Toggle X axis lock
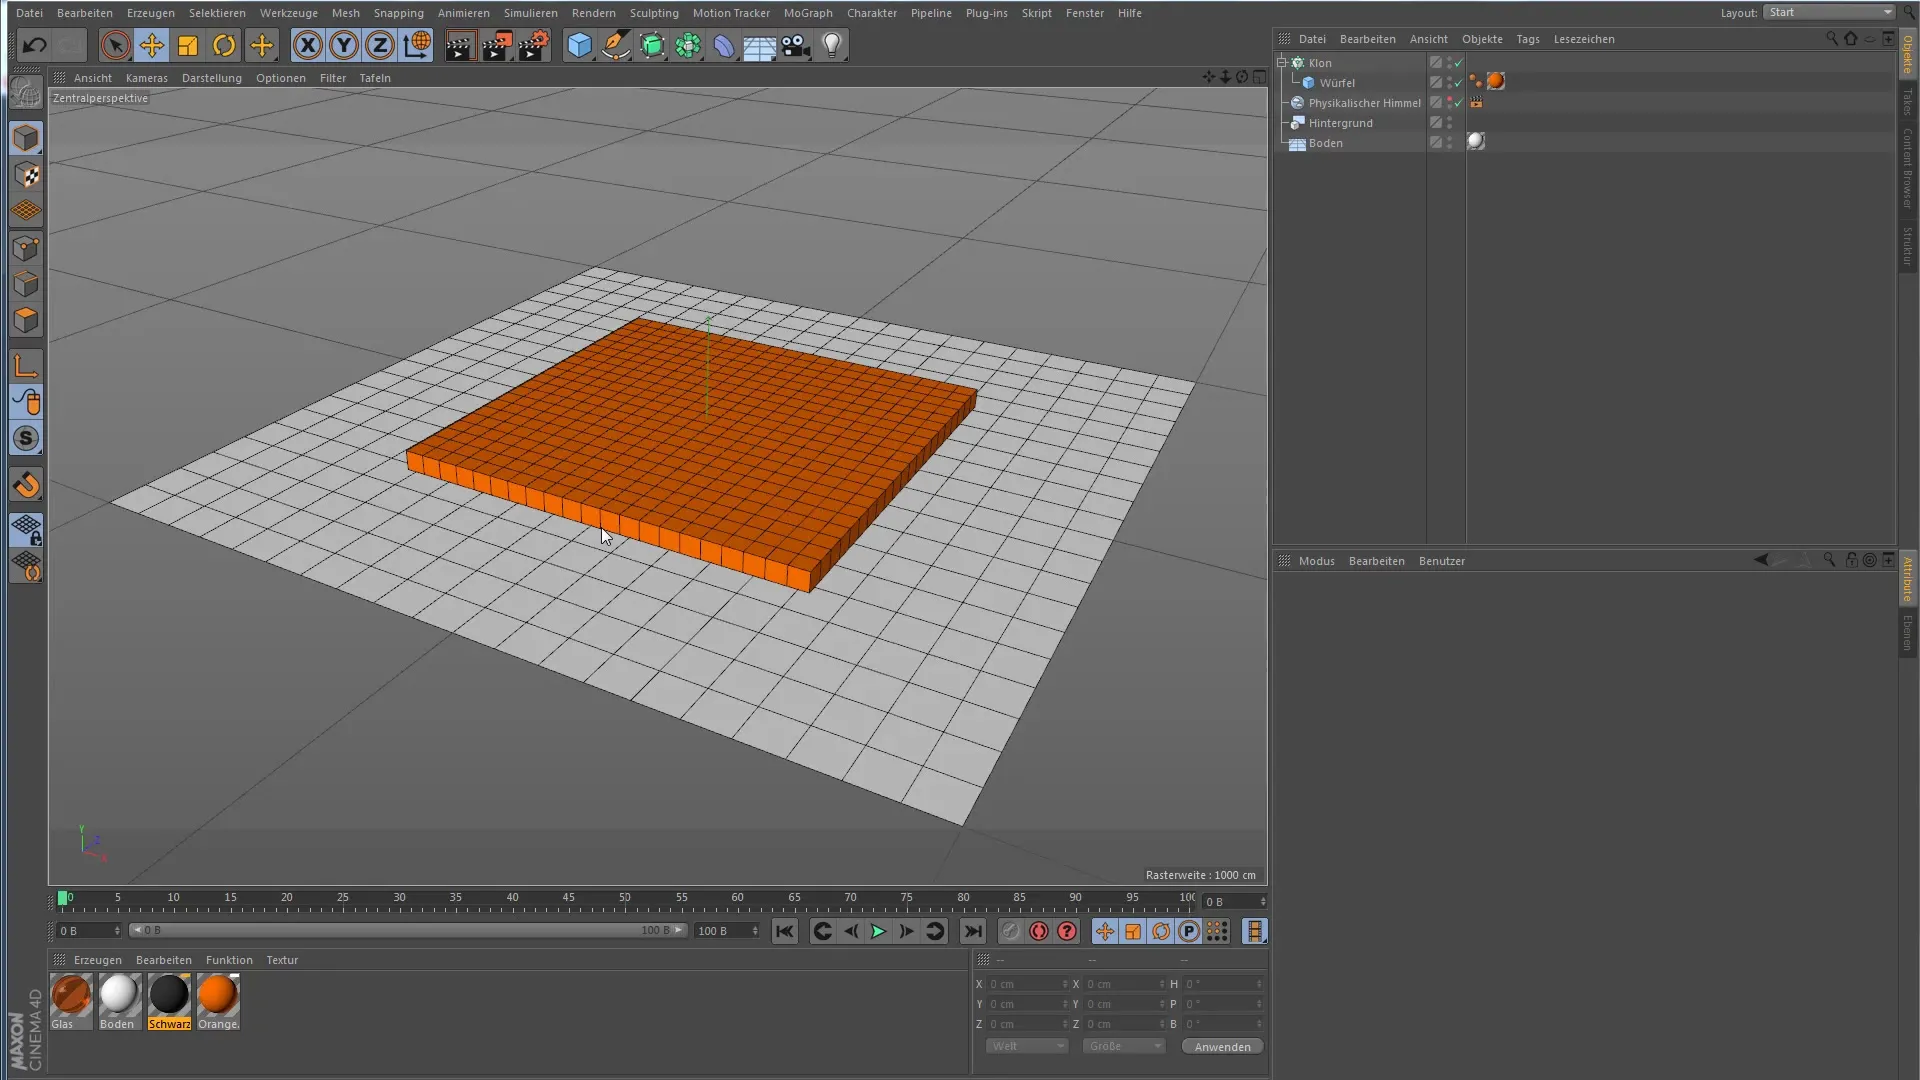1920x1080 pixels. click(x=308, y=45)
